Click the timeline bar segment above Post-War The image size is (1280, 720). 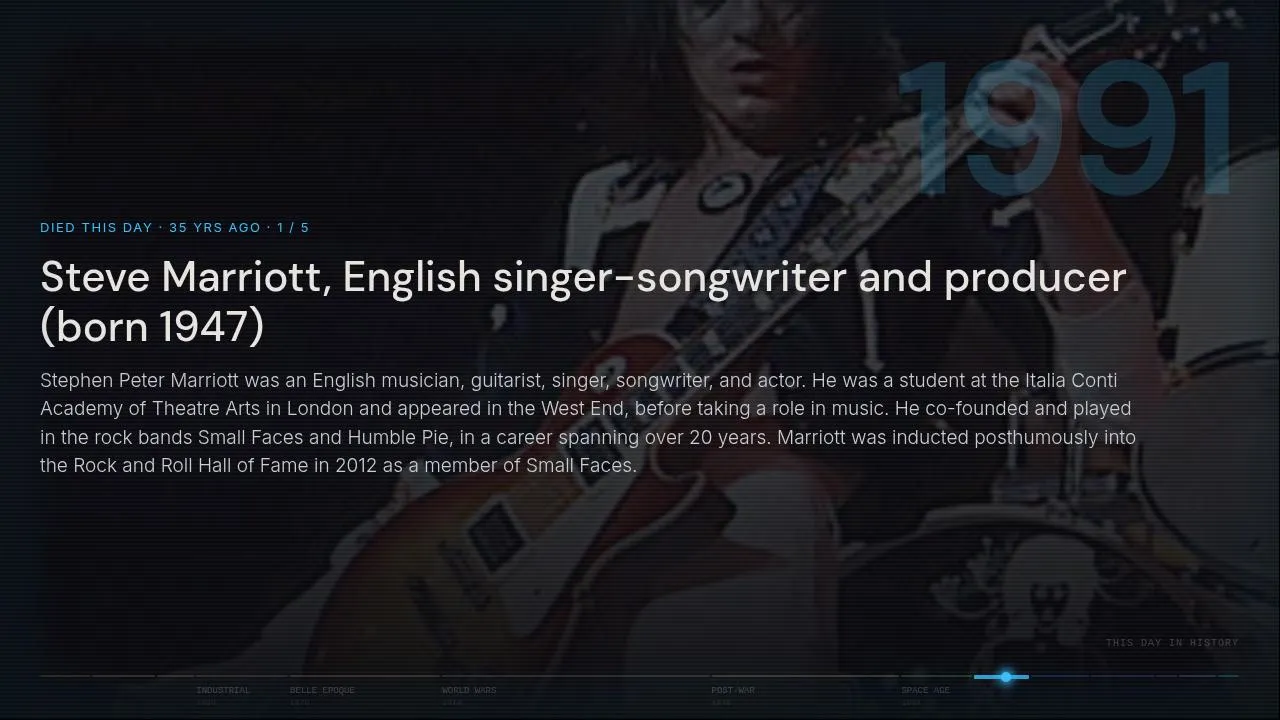point(806,676)
